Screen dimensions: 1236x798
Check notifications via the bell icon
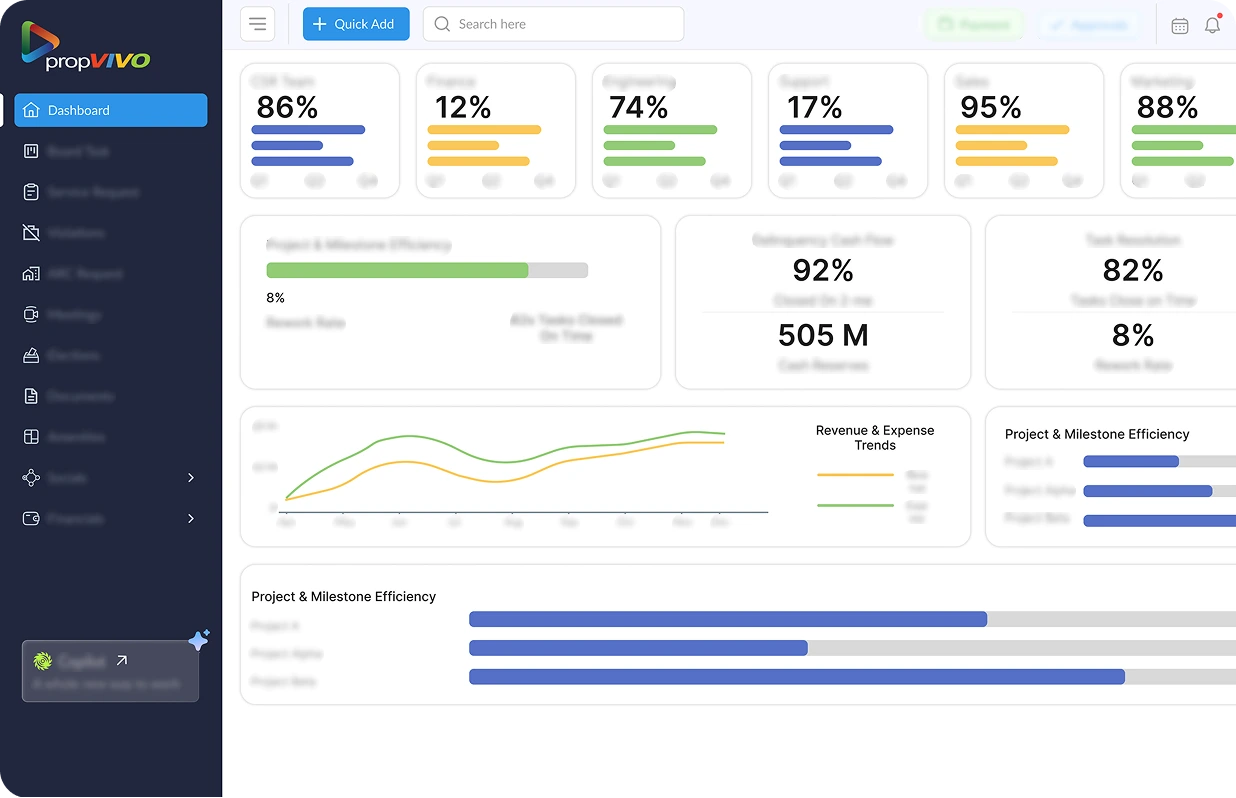(x=1212, y=26)
